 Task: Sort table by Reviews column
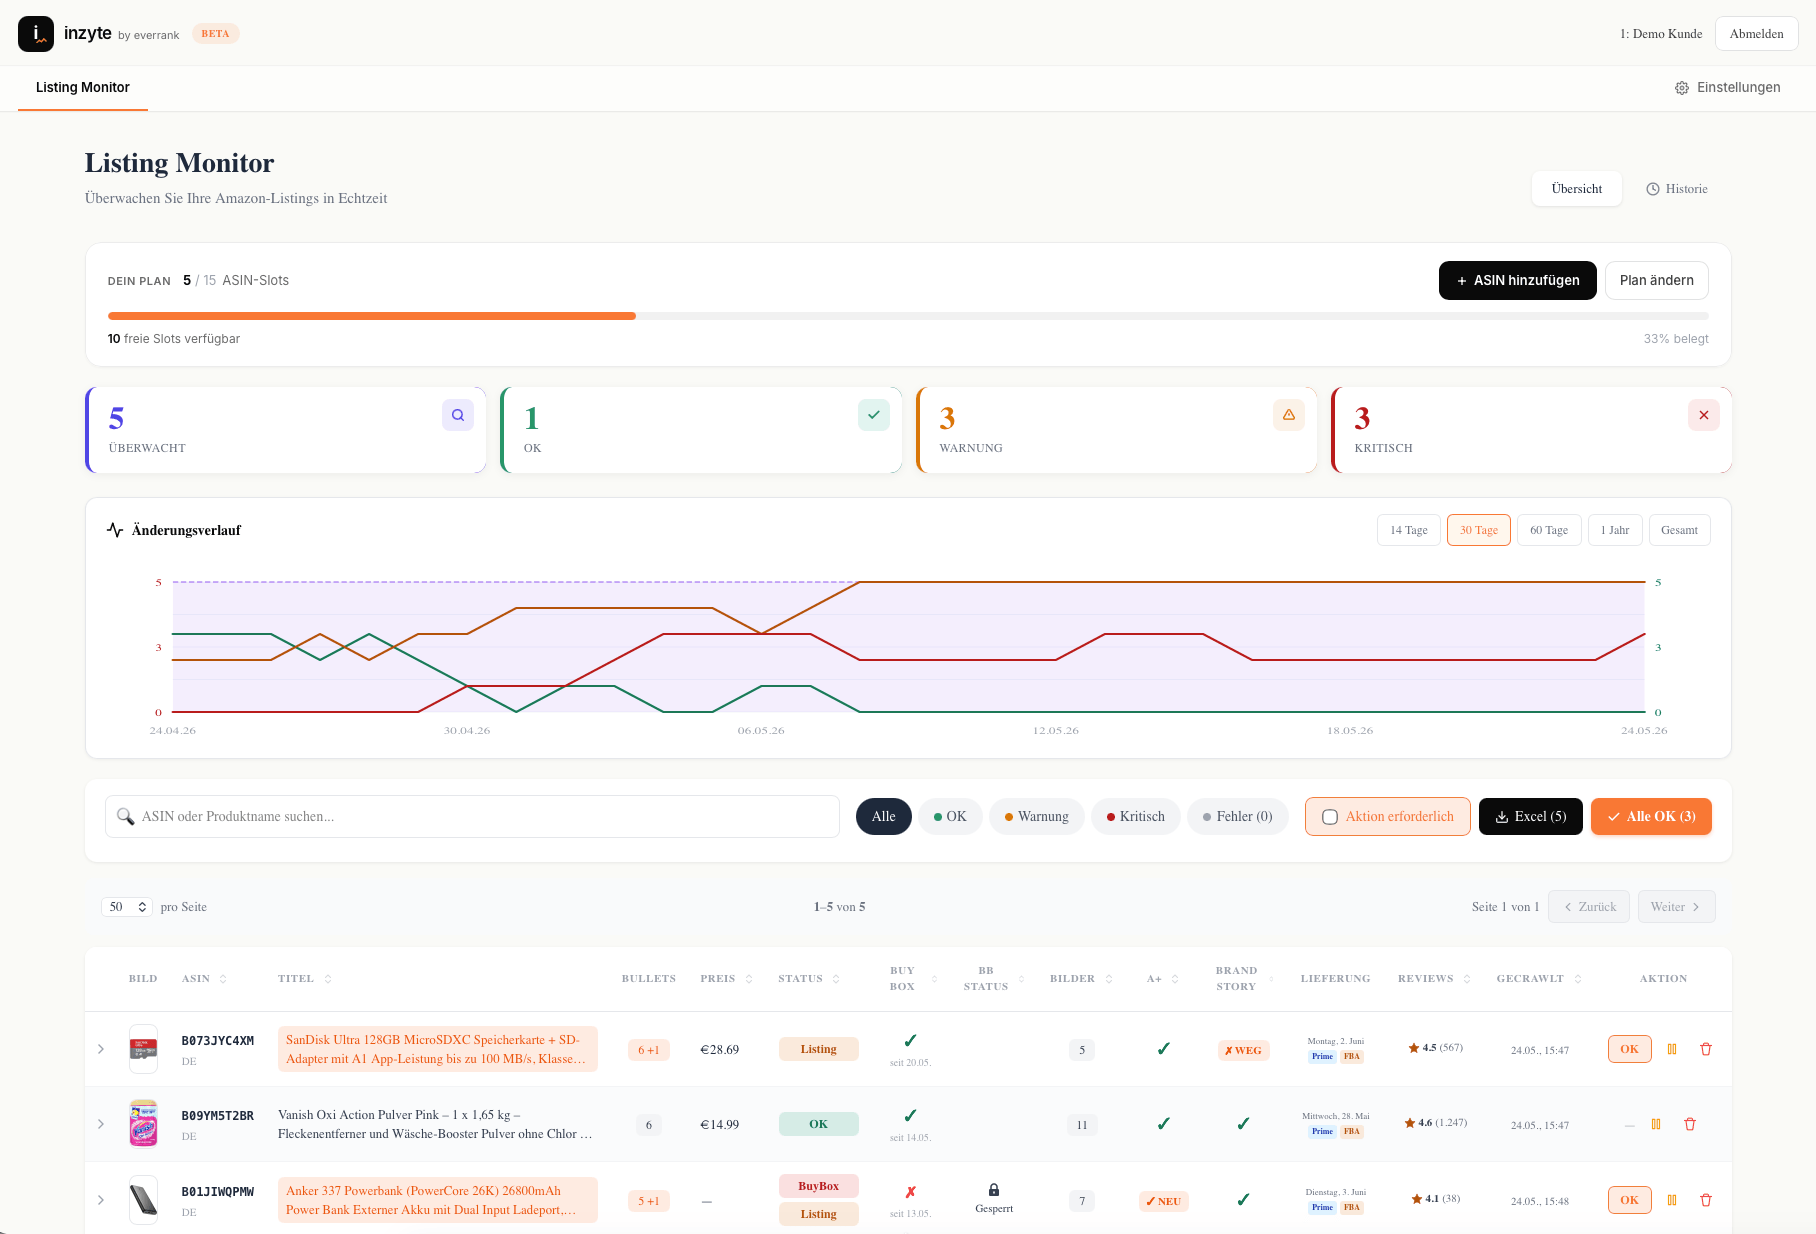(x=1434, y=979)
